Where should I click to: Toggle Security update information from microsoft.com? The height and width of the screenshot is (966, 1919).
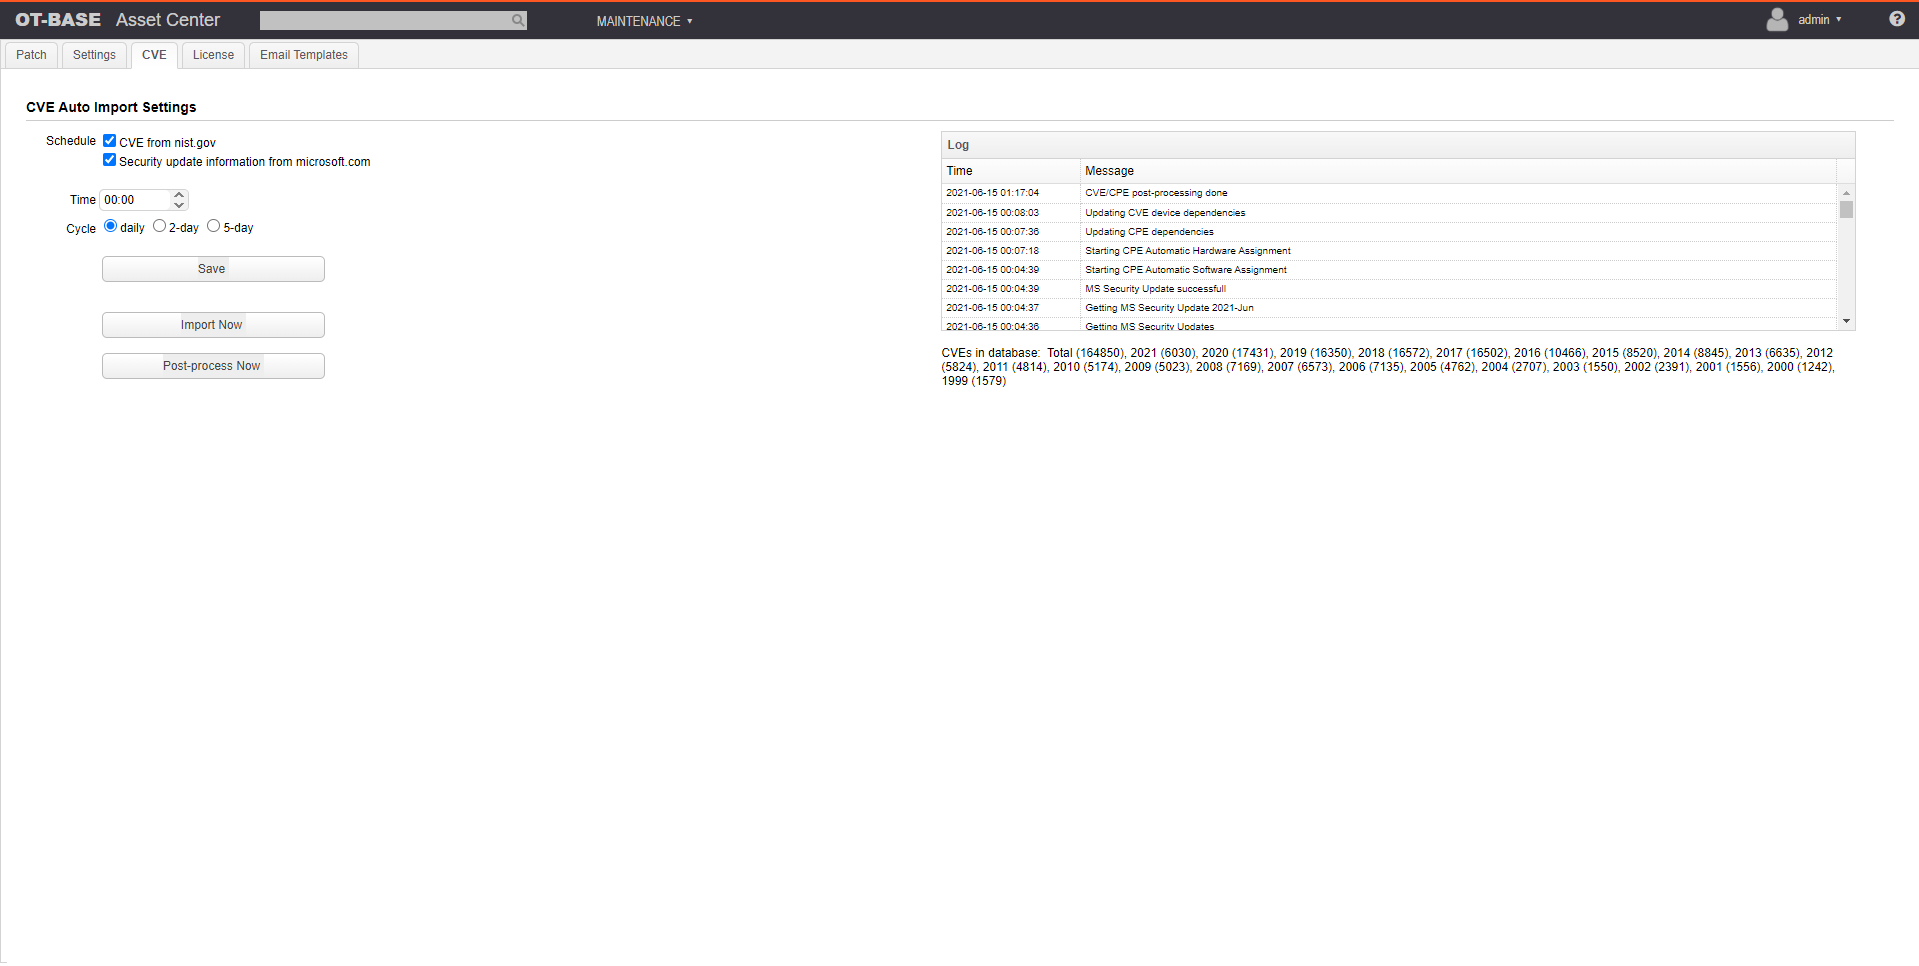110,160
